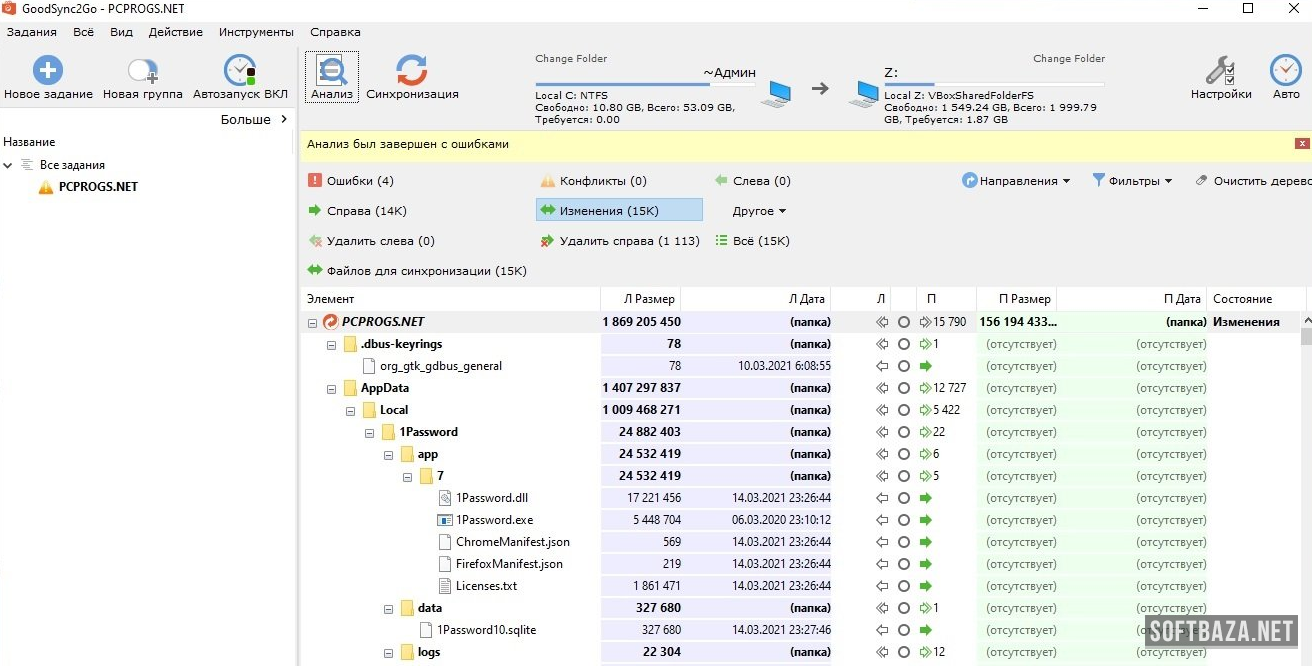The height and width of the screenshot is (666, 1312).
Task: Show Ошибки (4) filter
Action: click(351, 181)
